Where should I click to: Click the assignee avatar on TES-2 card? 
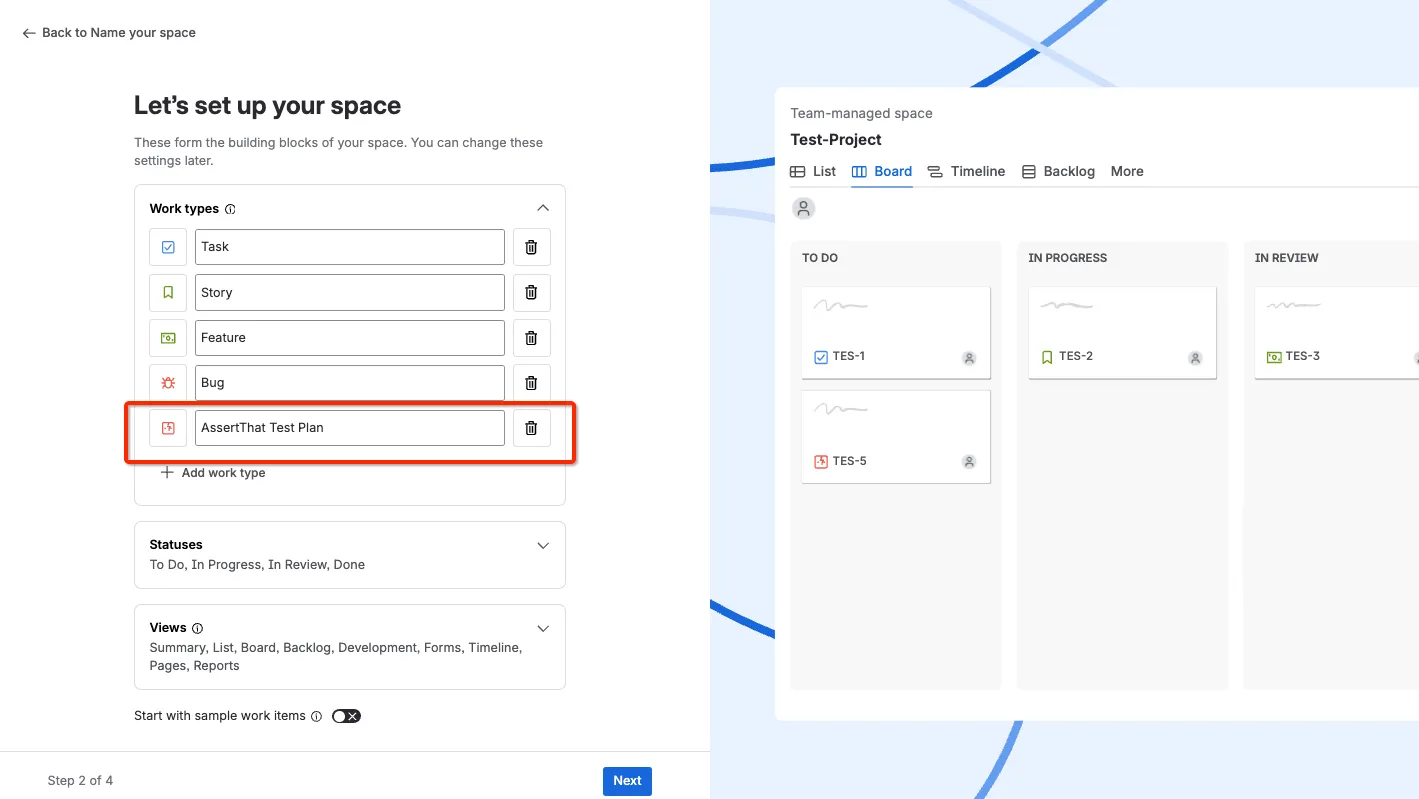(1195, 358)
